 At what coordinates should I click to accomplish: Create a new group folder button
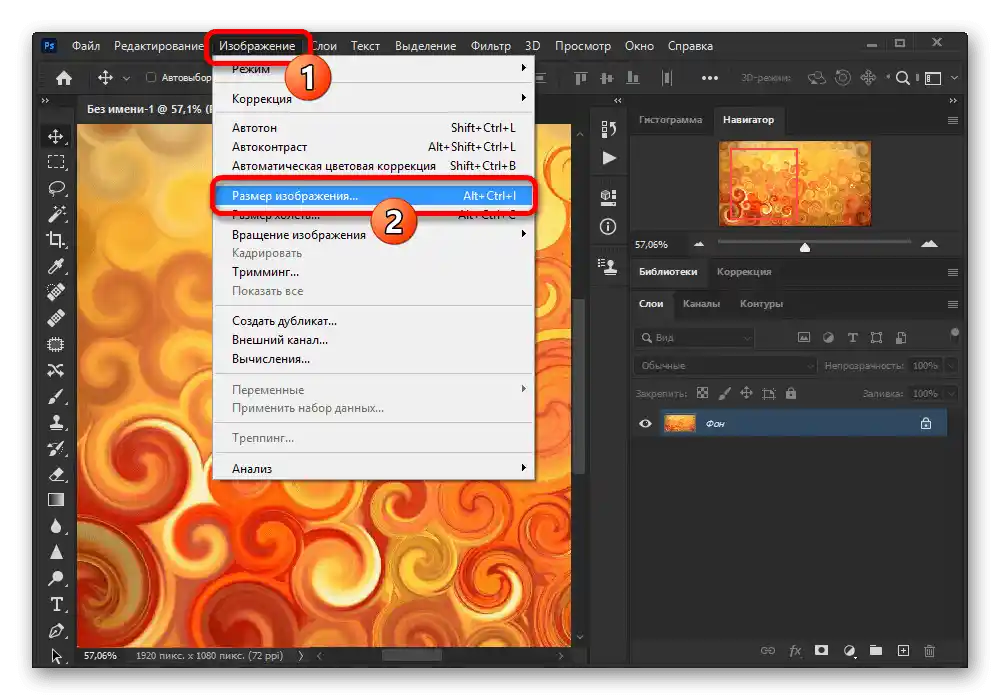coord(876,650)
